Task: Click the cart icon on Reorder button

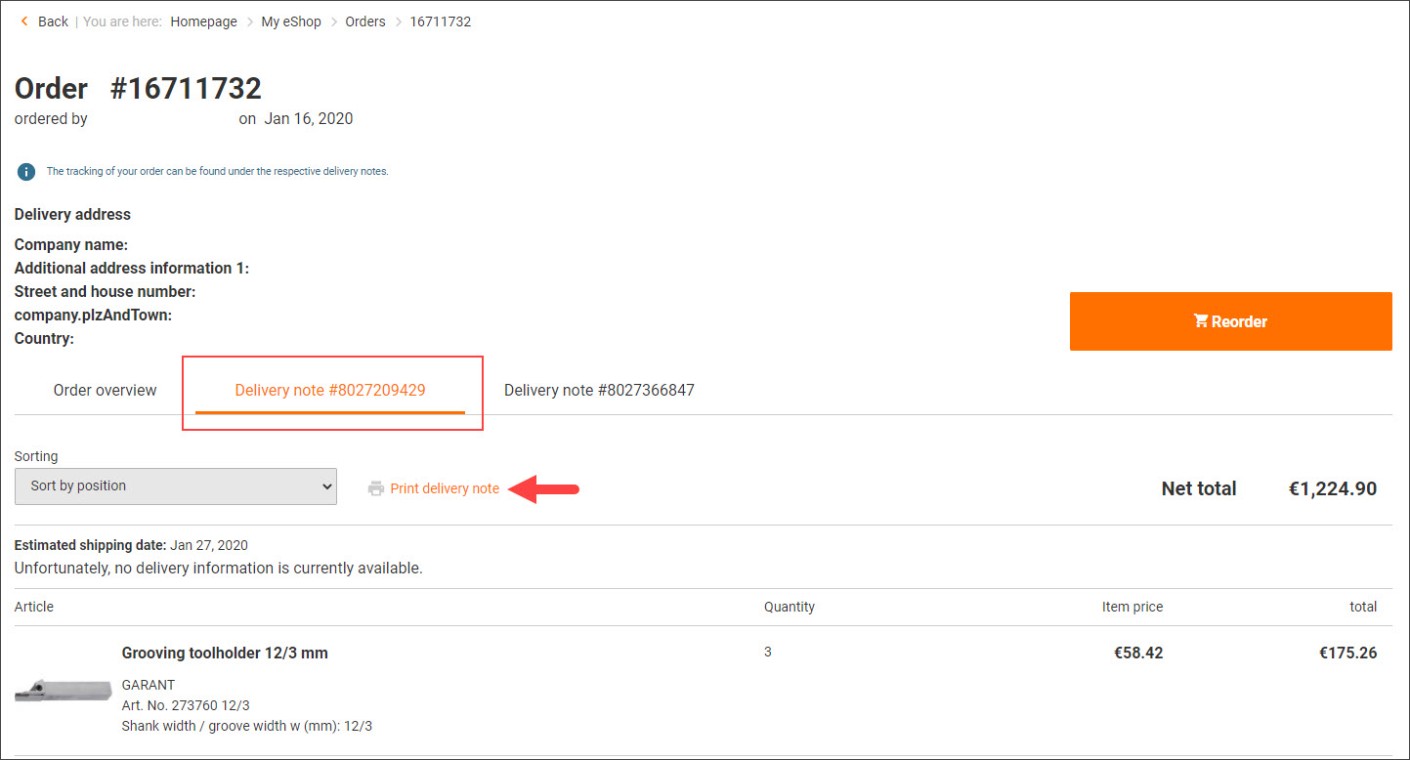Action: point(1200,321)
